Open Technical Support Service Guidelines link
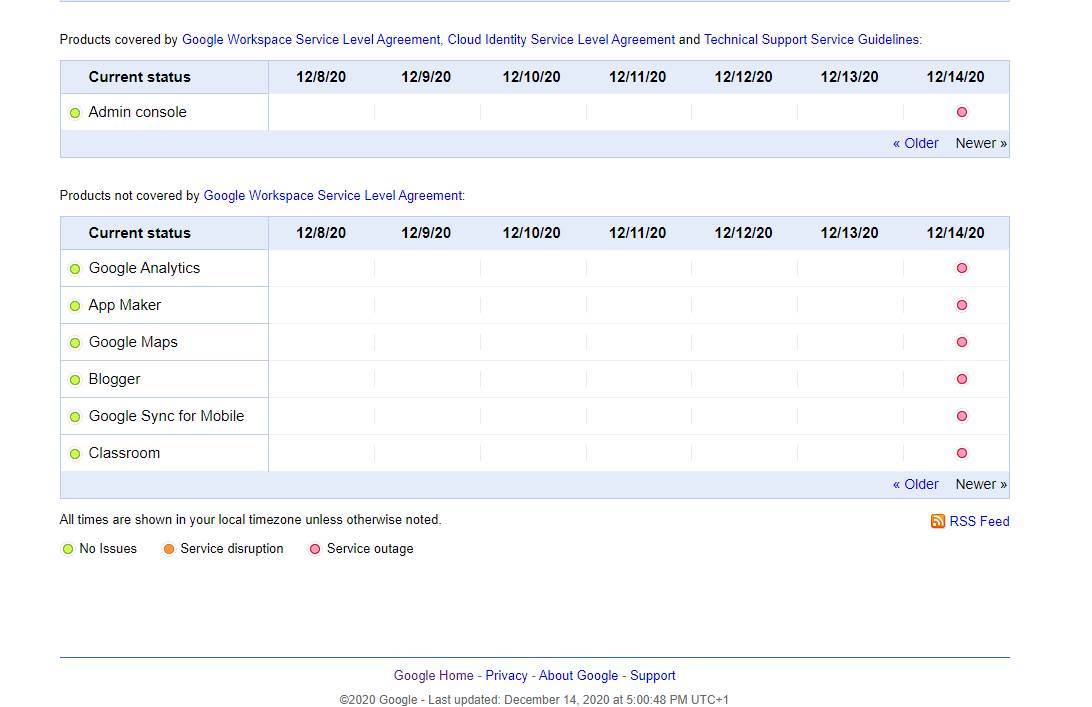Viewport: 1092px width, 707px height. (x=811, y=40)
